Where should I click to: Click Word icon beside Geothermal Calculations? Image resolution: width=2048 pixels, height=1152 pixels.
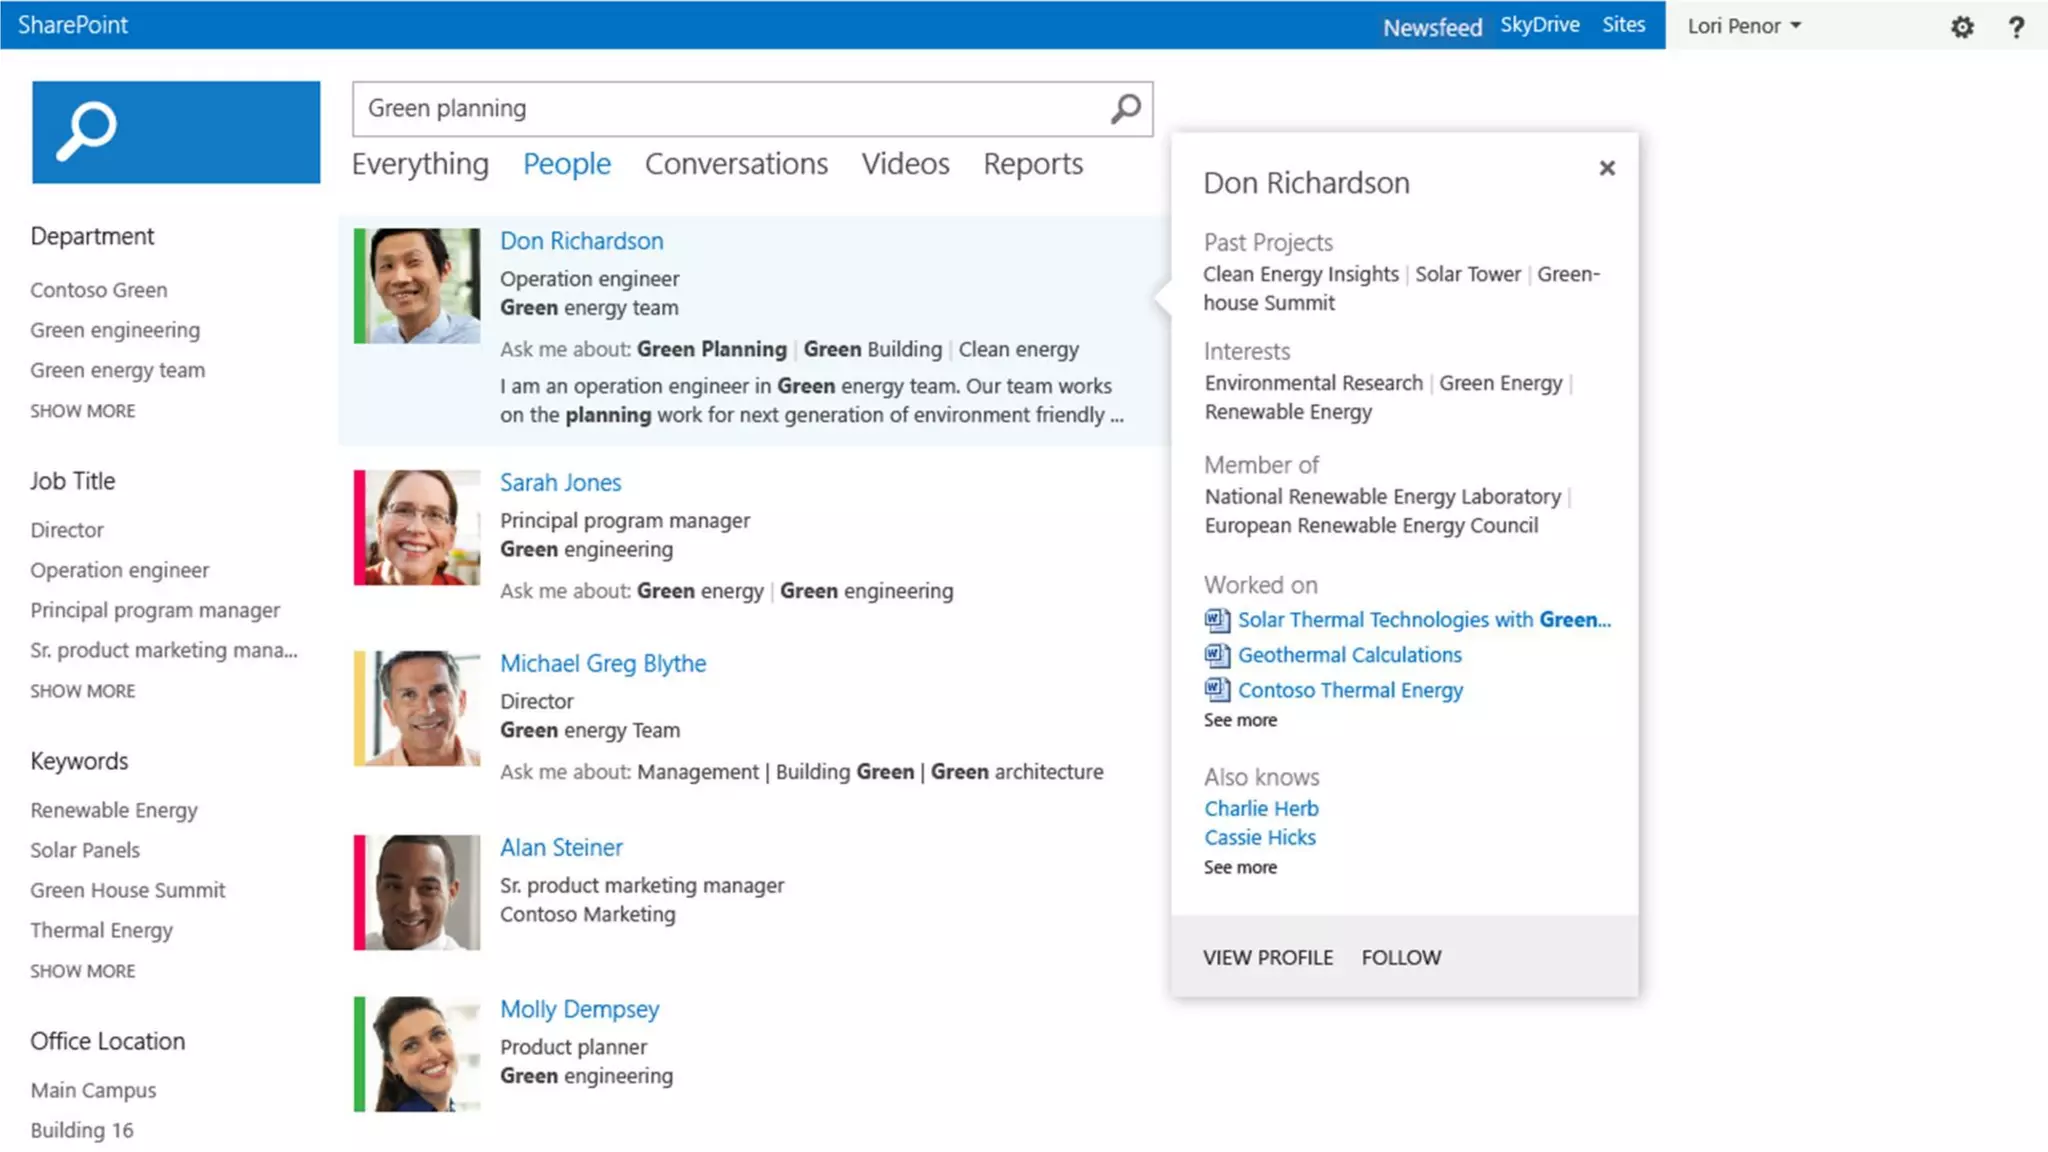coord(1216,655)
